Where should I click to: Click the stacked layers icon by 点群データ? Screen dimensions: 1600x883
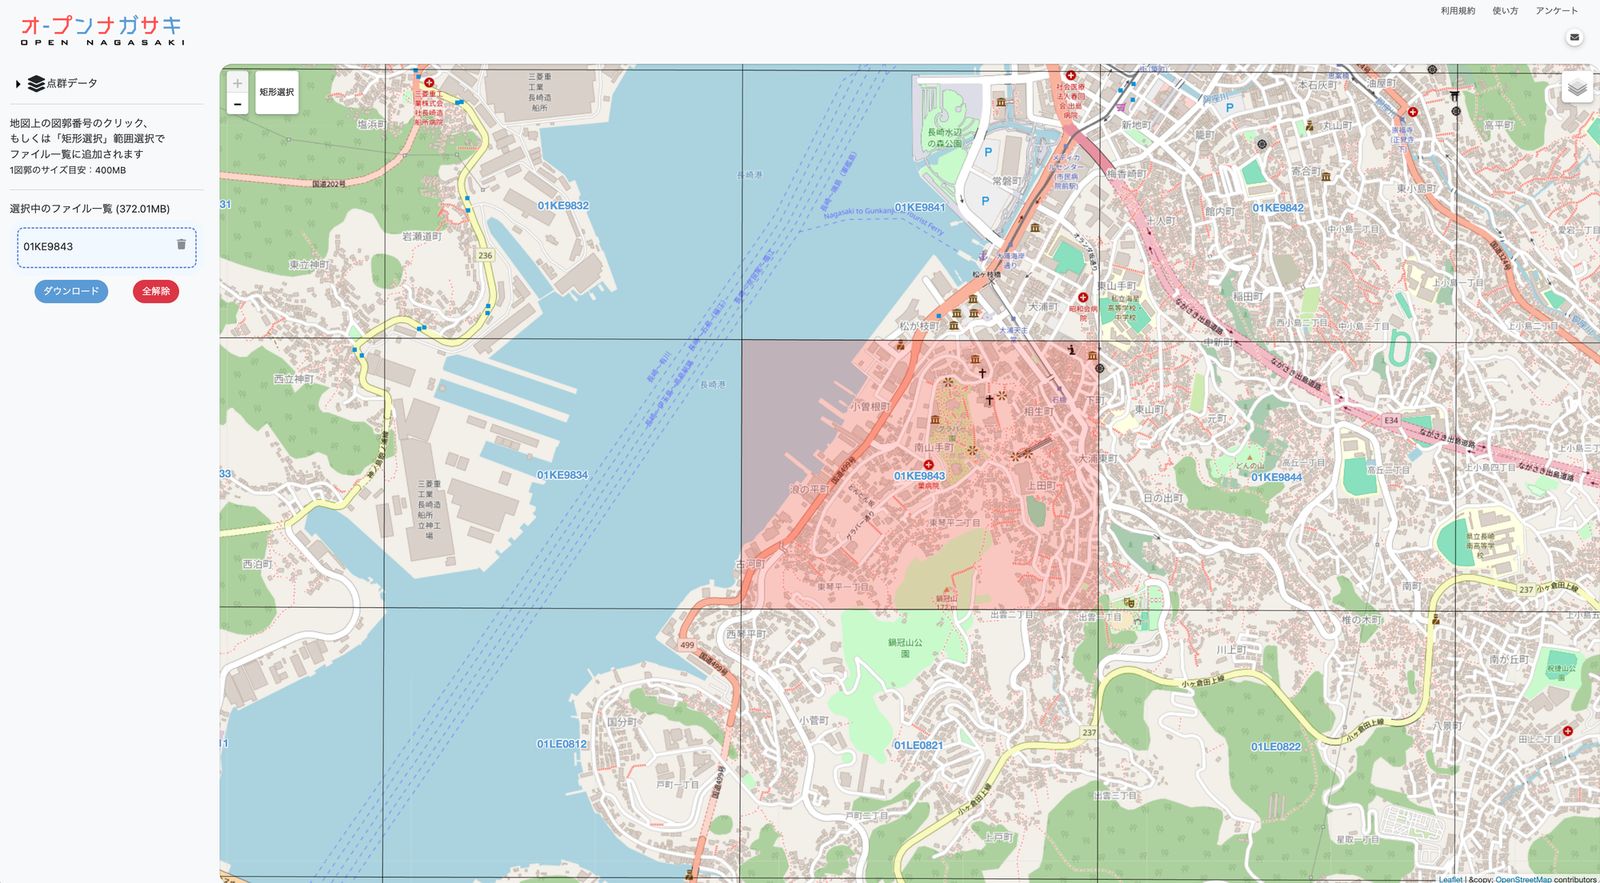pyautogui.click(x=36, y=84)
